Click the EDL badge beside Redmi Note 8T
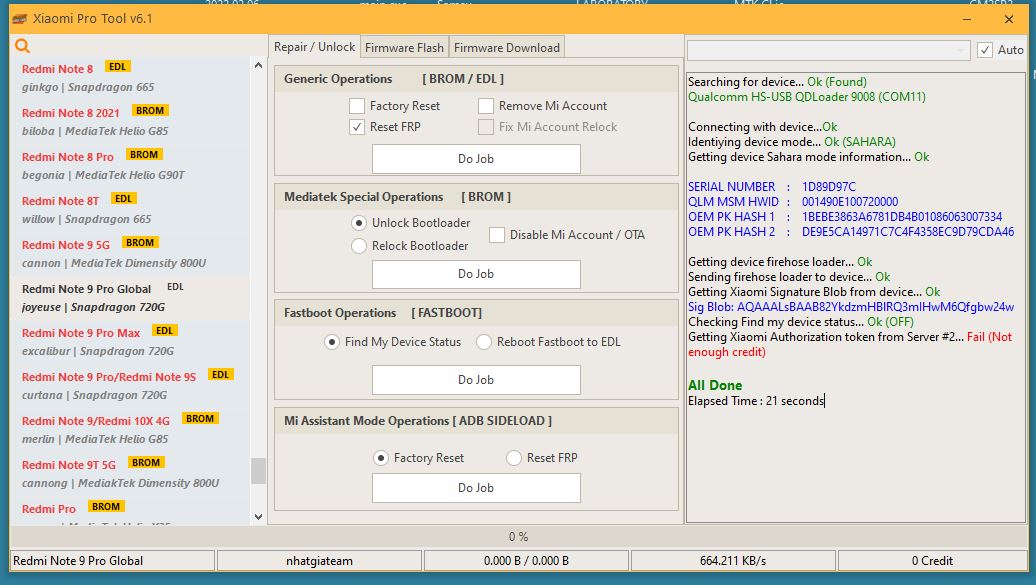The height and width of the screenshot is (585, 1036). (x=124, y=199)
